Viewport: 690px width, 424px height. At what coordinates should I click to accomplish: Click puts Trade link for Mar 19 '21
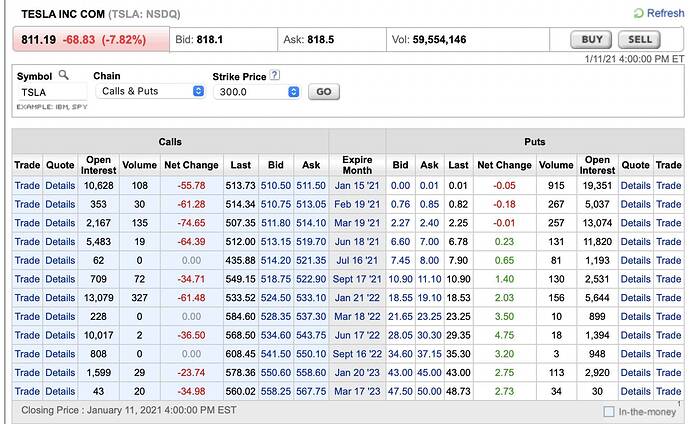[x=669, y=223]
